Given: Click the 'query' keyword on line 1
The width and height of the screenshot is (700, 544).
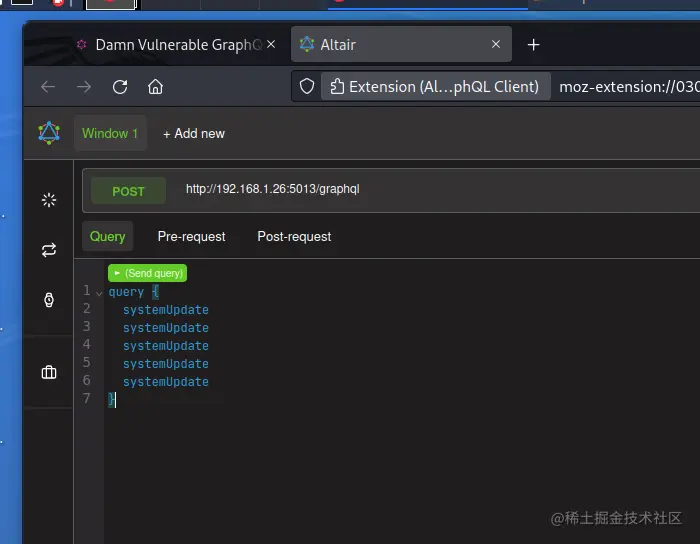Looking at the screenshot, I should coord(126,292).
